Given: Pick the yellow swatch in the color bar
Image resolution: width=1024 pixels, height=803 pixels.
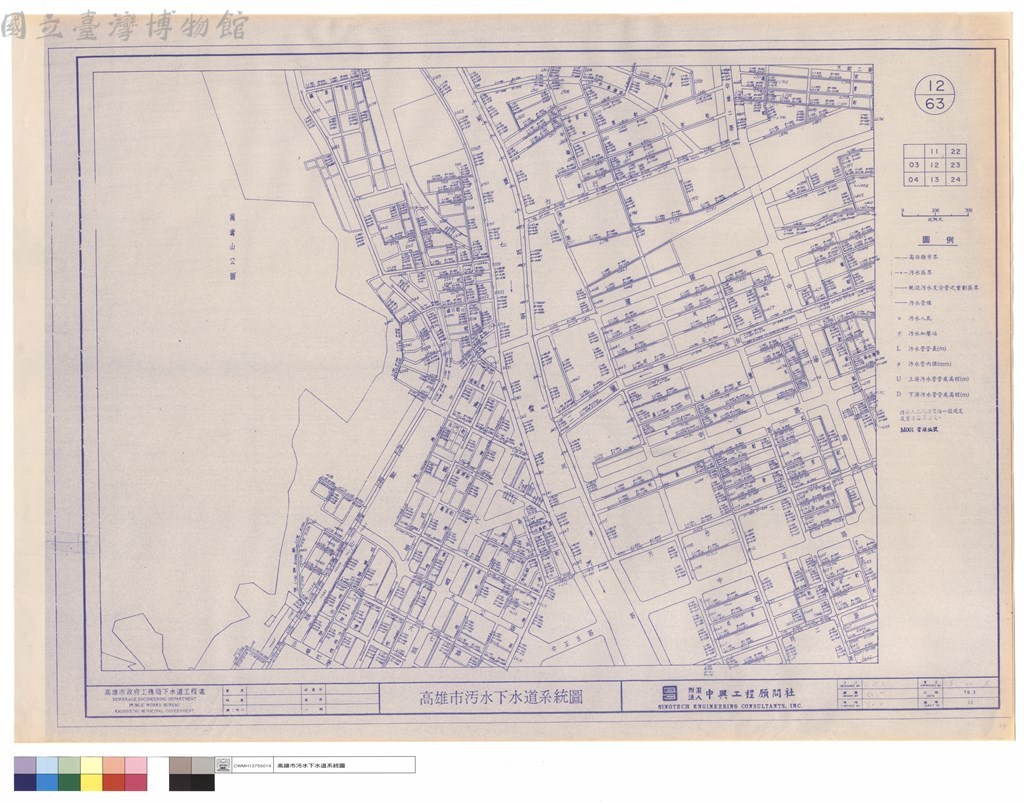Looking at the screenshot, I should pos(91,766).
